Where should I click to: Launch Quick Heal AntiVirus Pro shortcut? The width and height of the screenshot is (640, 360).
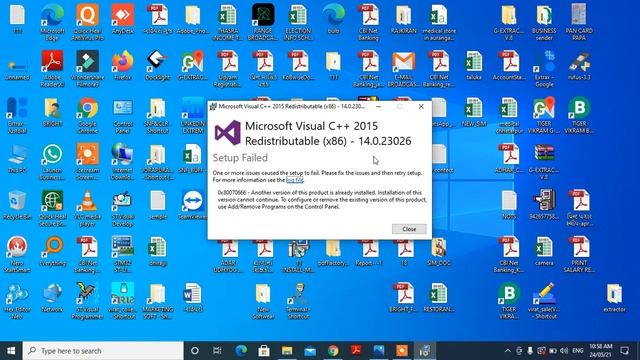pyautogui.click(x=87, y=22)
